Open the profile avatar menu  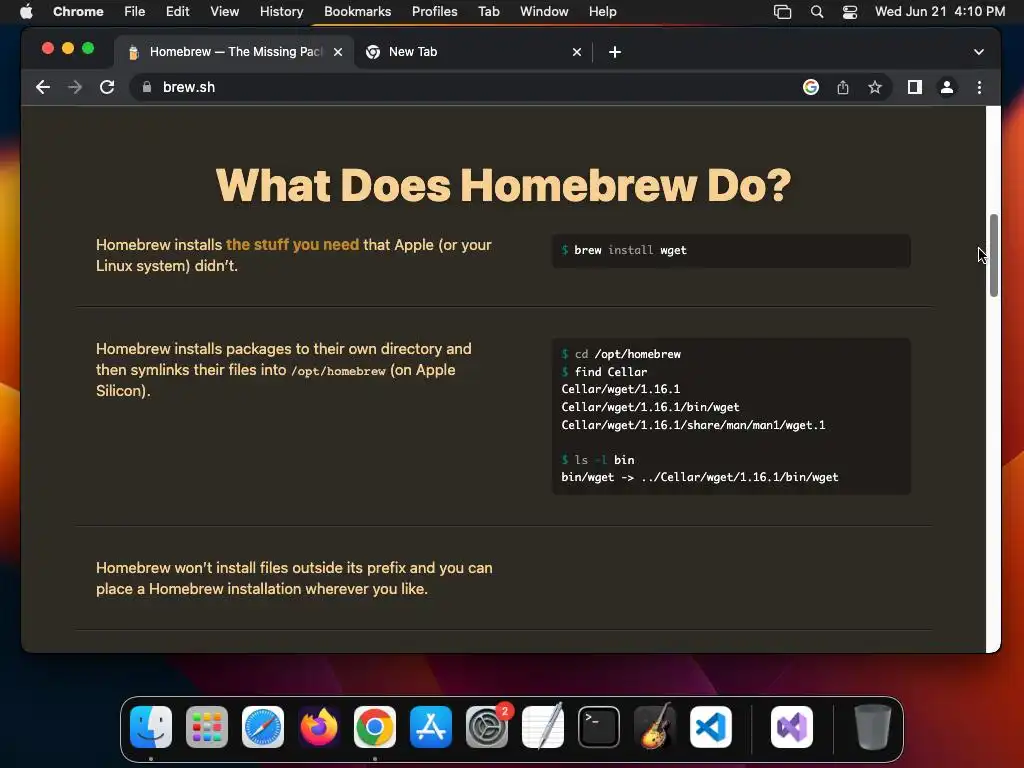pyautogui.click(x=946, y=87)
